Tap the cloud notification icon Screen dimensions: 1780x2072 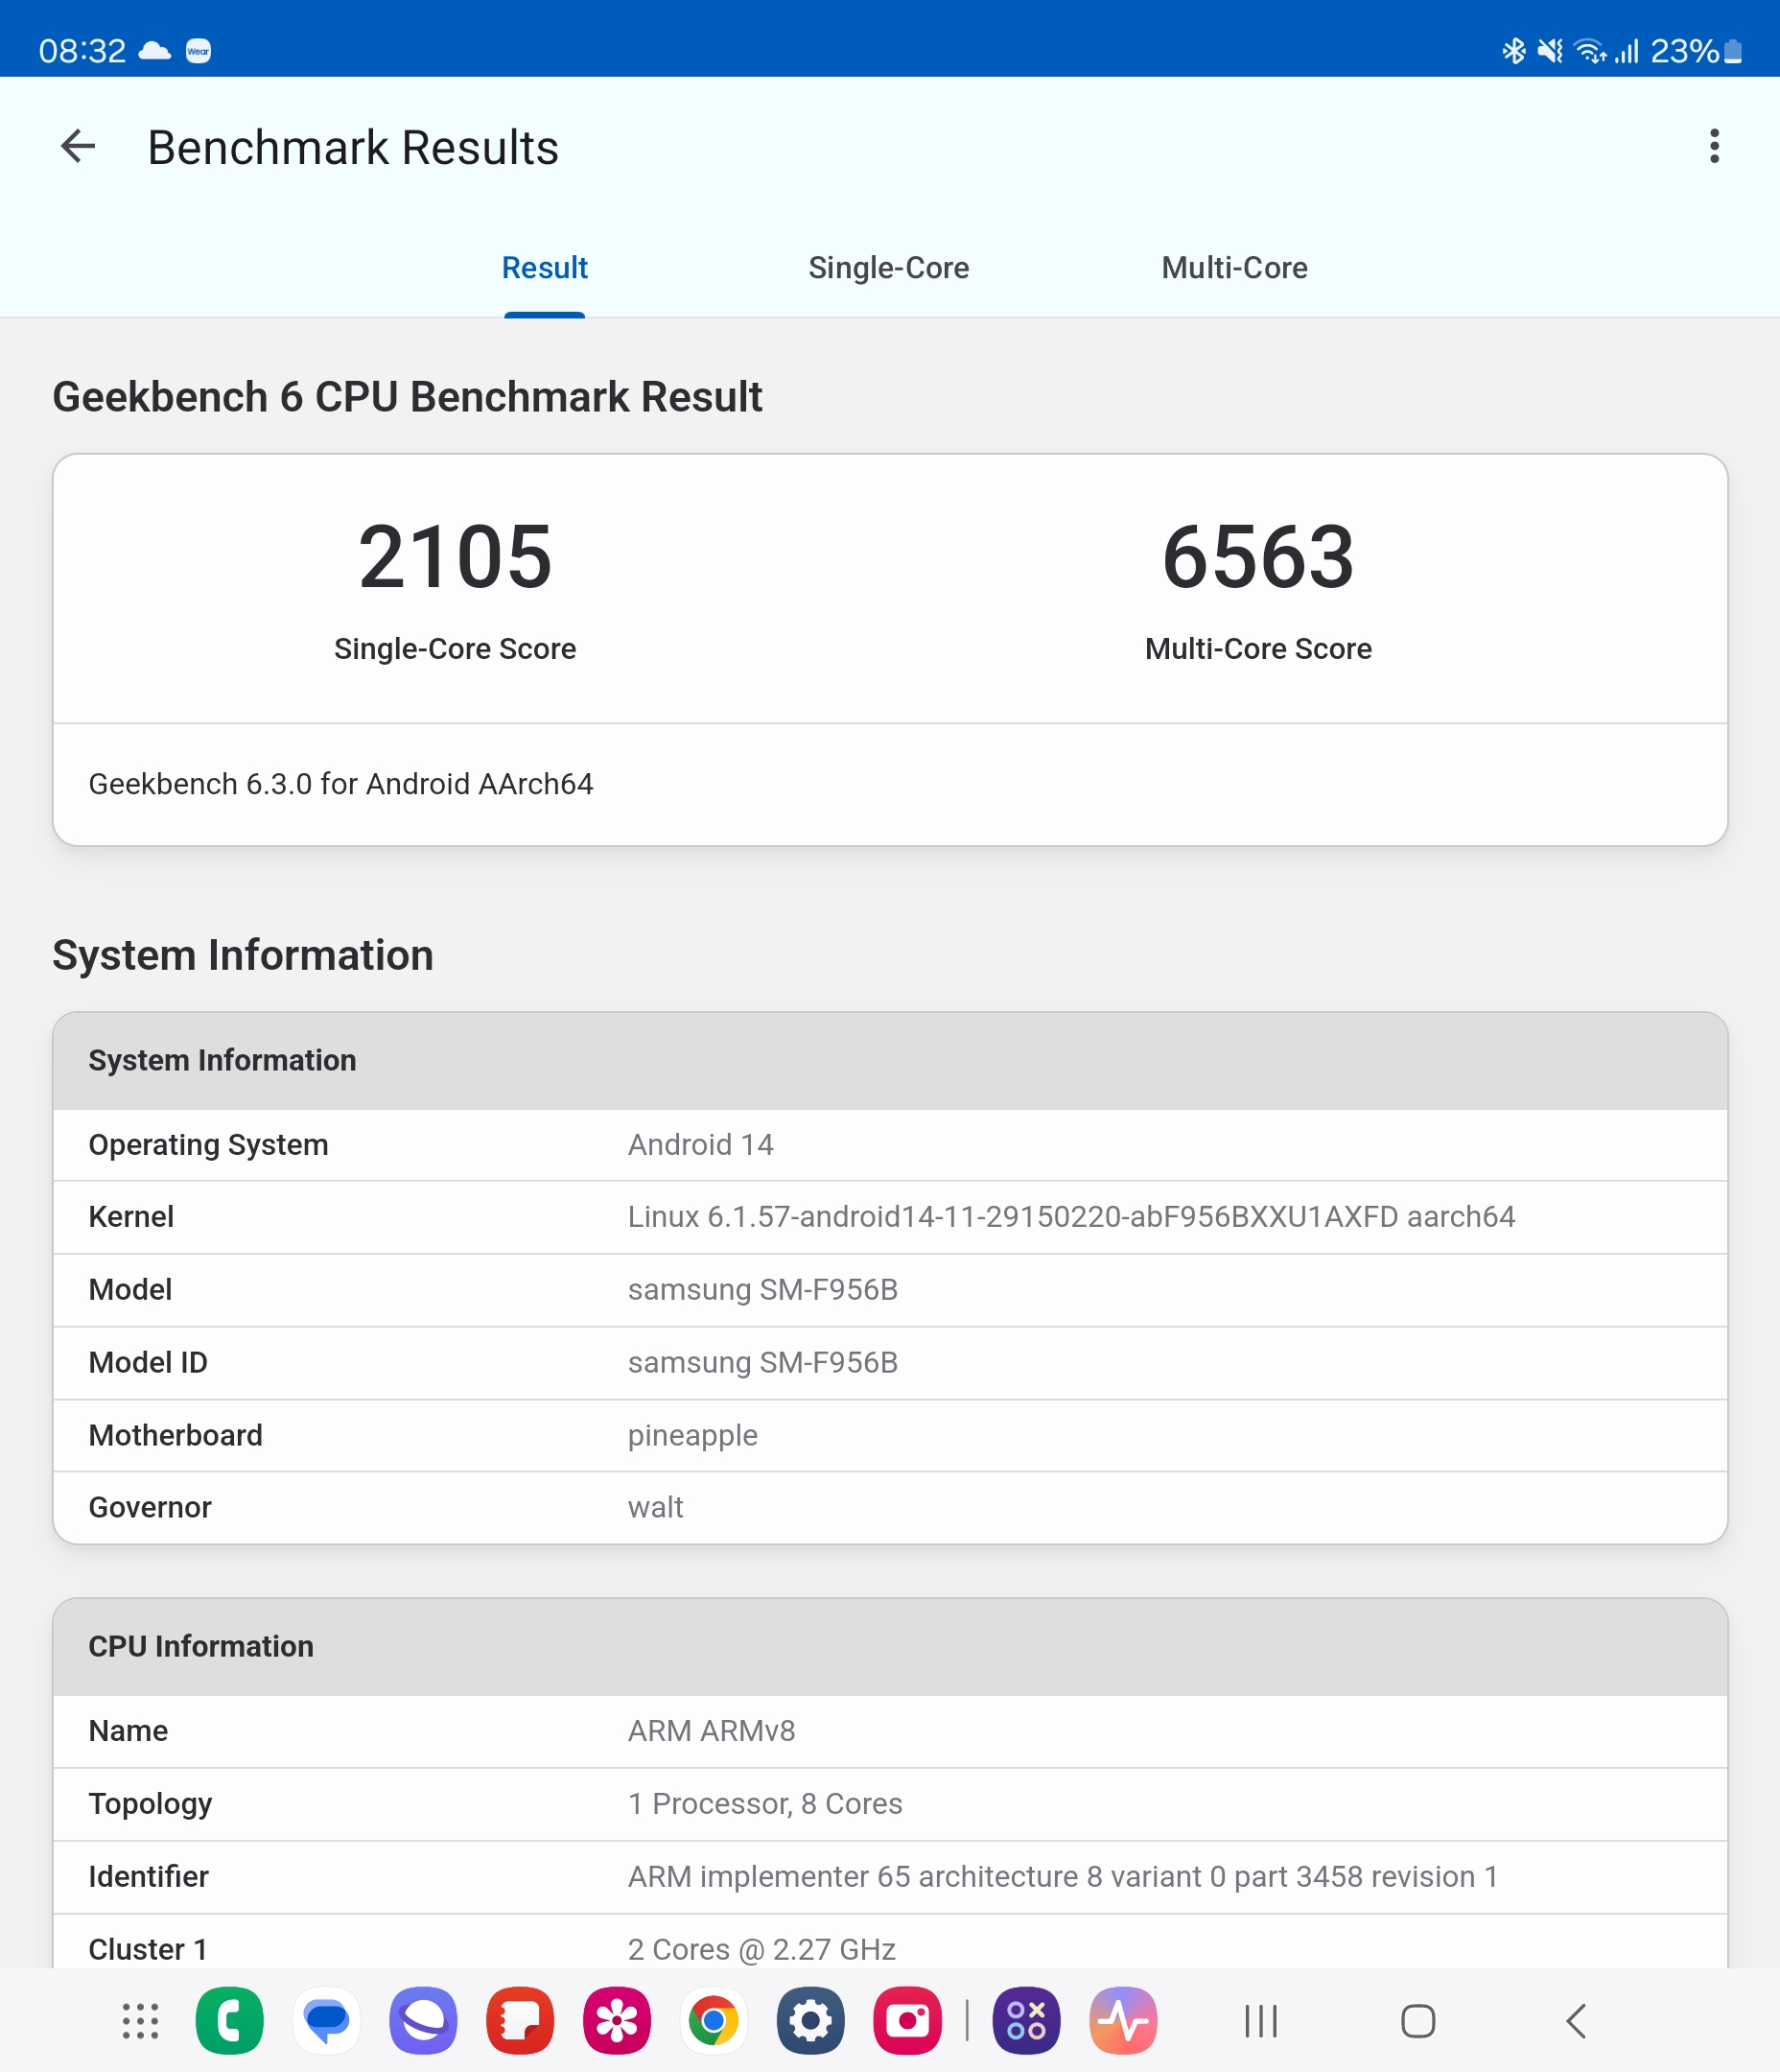coord(154,50)
